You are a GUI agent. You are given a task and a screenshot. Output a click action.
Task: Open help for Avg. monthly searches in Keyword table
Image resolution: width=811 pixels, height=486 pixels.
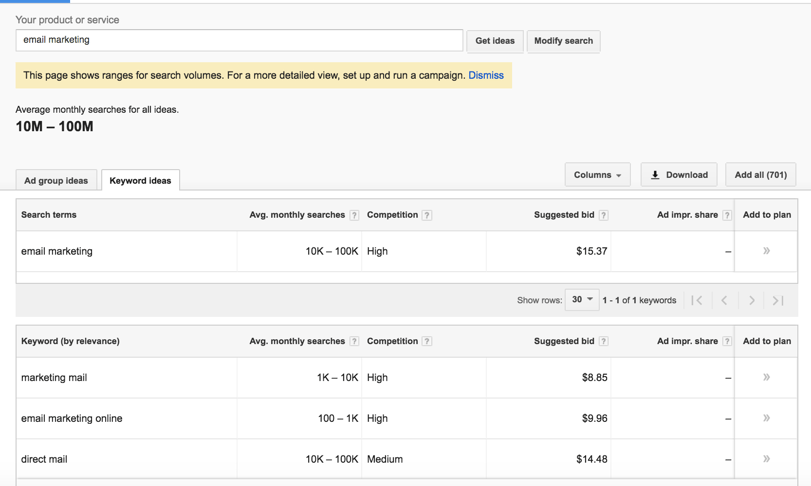tap(354, 341)
